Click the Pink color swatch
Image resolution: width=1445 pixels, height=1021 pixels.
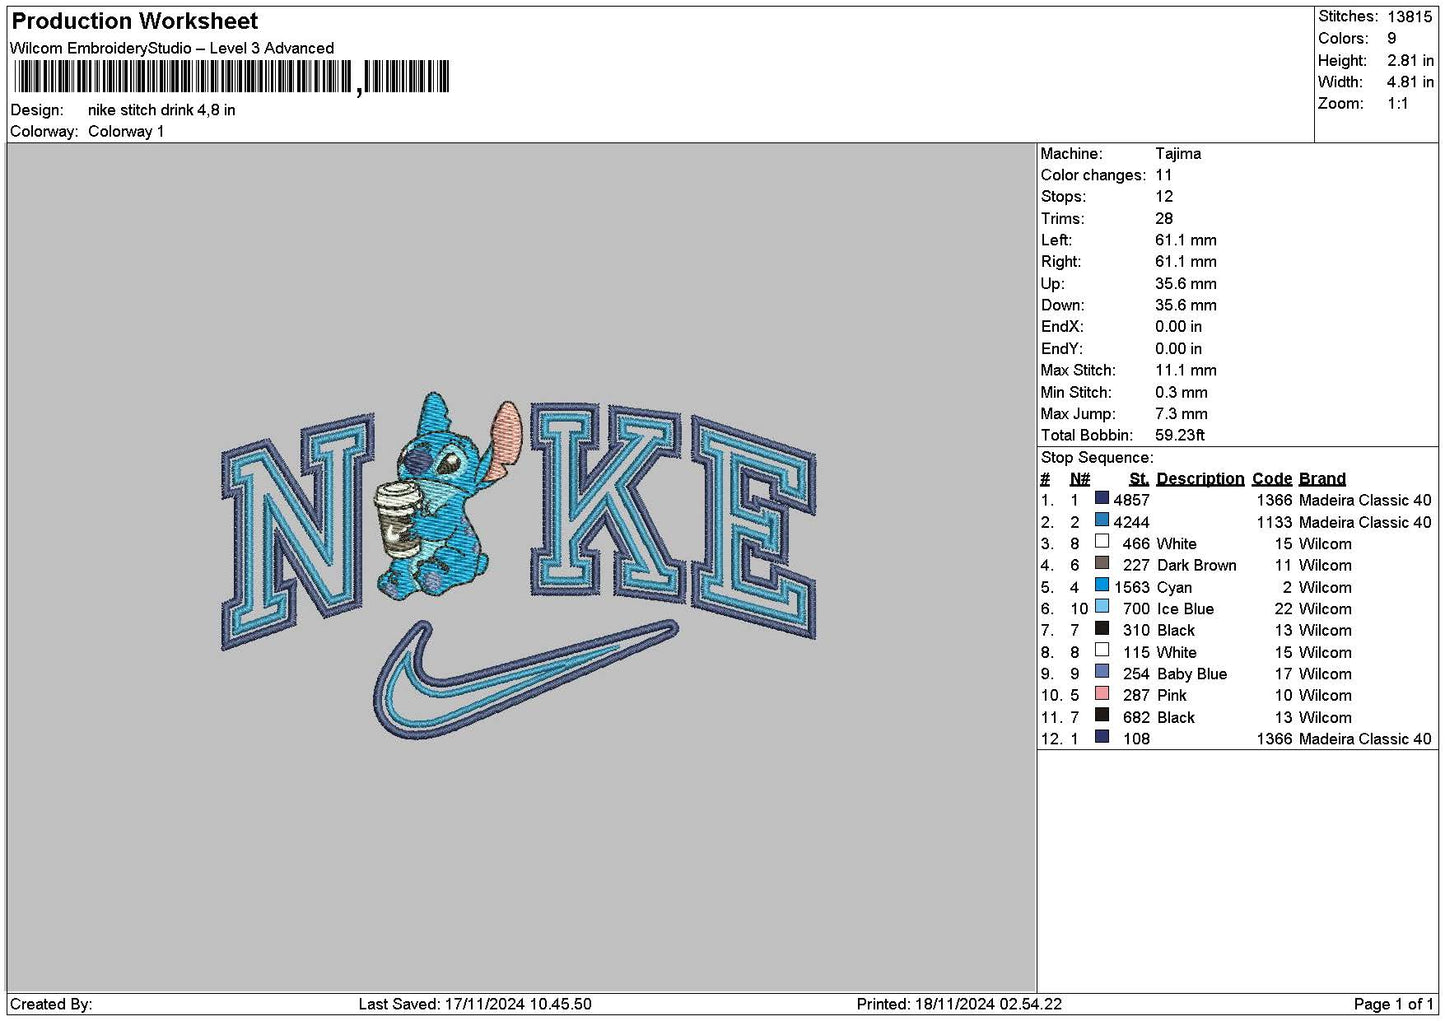tap(1101, 694)
